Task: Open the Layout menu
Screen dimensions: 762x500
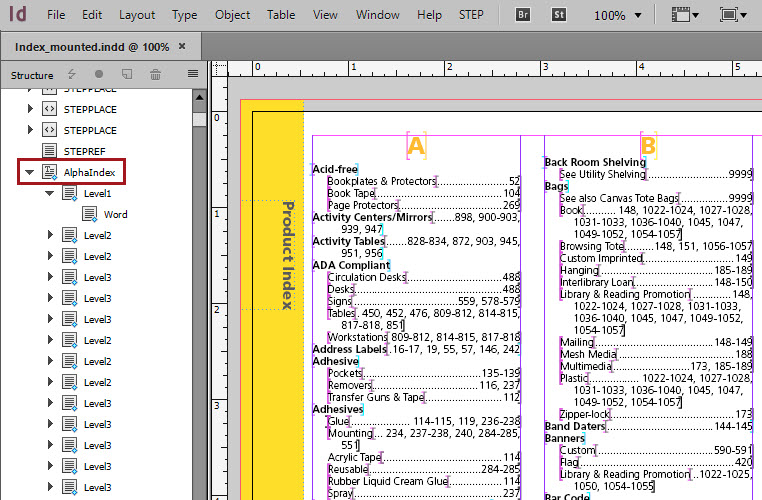Action: pos(137,15)
